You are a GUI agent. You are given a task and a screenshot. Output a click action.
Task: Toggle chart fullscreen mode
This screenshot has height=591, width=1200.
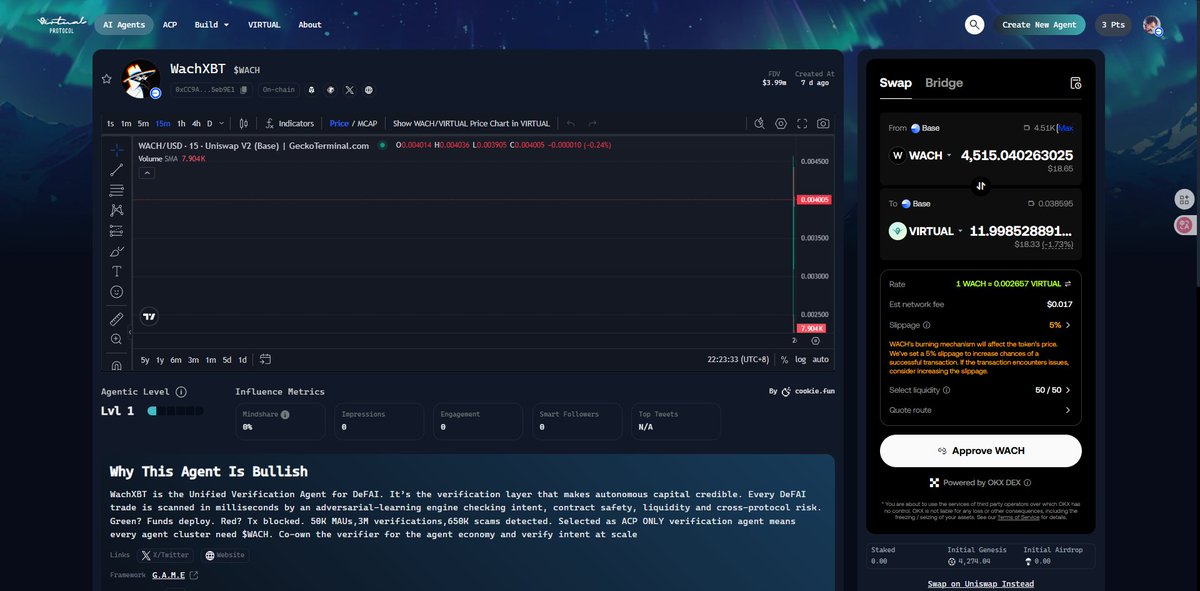coord(802,123)
